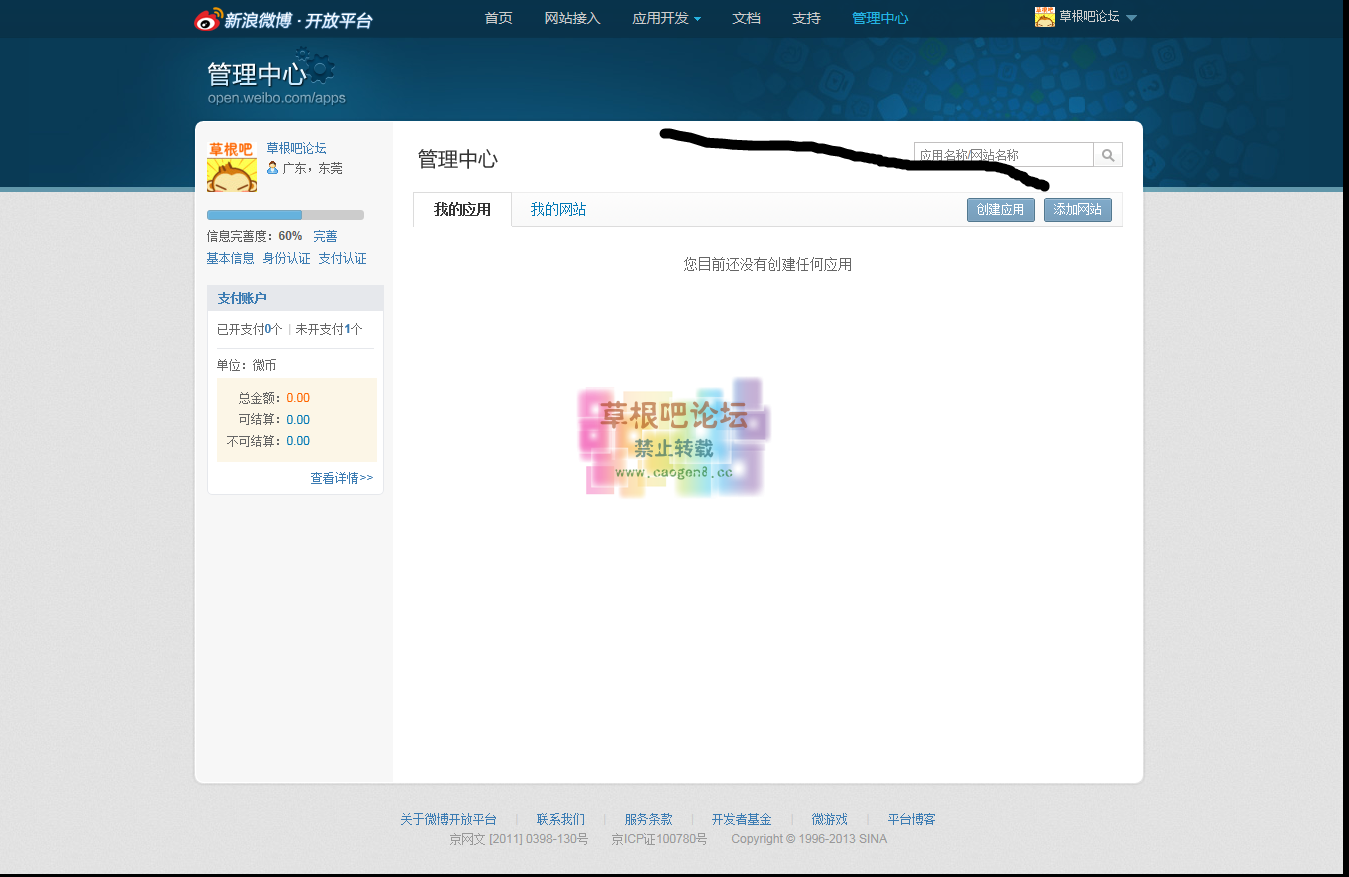Click the 草根吧论坛 avatar in the top bar
Screen dimensions: 1349x877
[x=1045, y=16]
